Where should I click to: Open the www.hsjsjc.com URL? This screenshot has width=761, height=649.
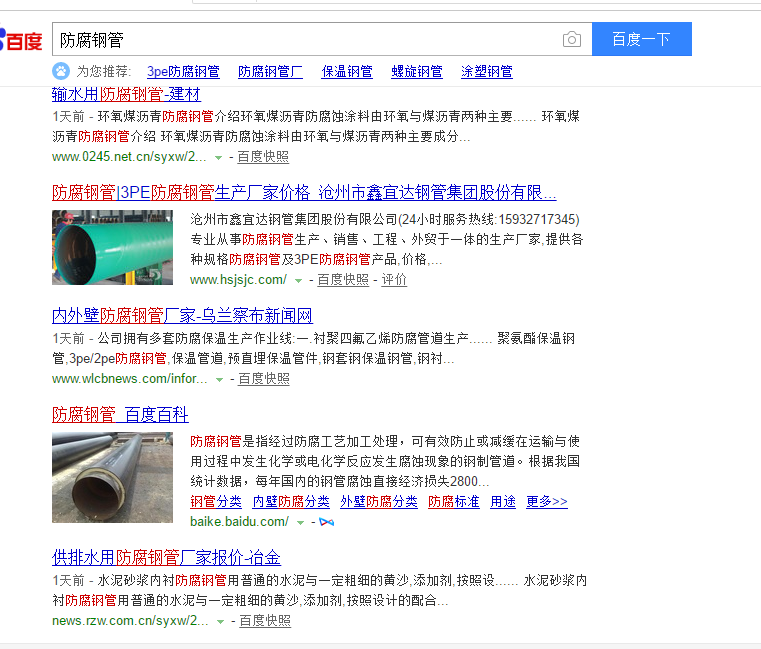pyautogui.click(x=238, y=280)
